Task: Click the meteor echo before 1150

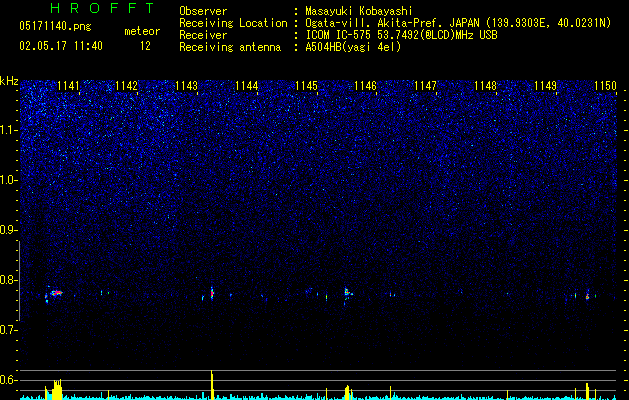Action: tap(587, 296)
